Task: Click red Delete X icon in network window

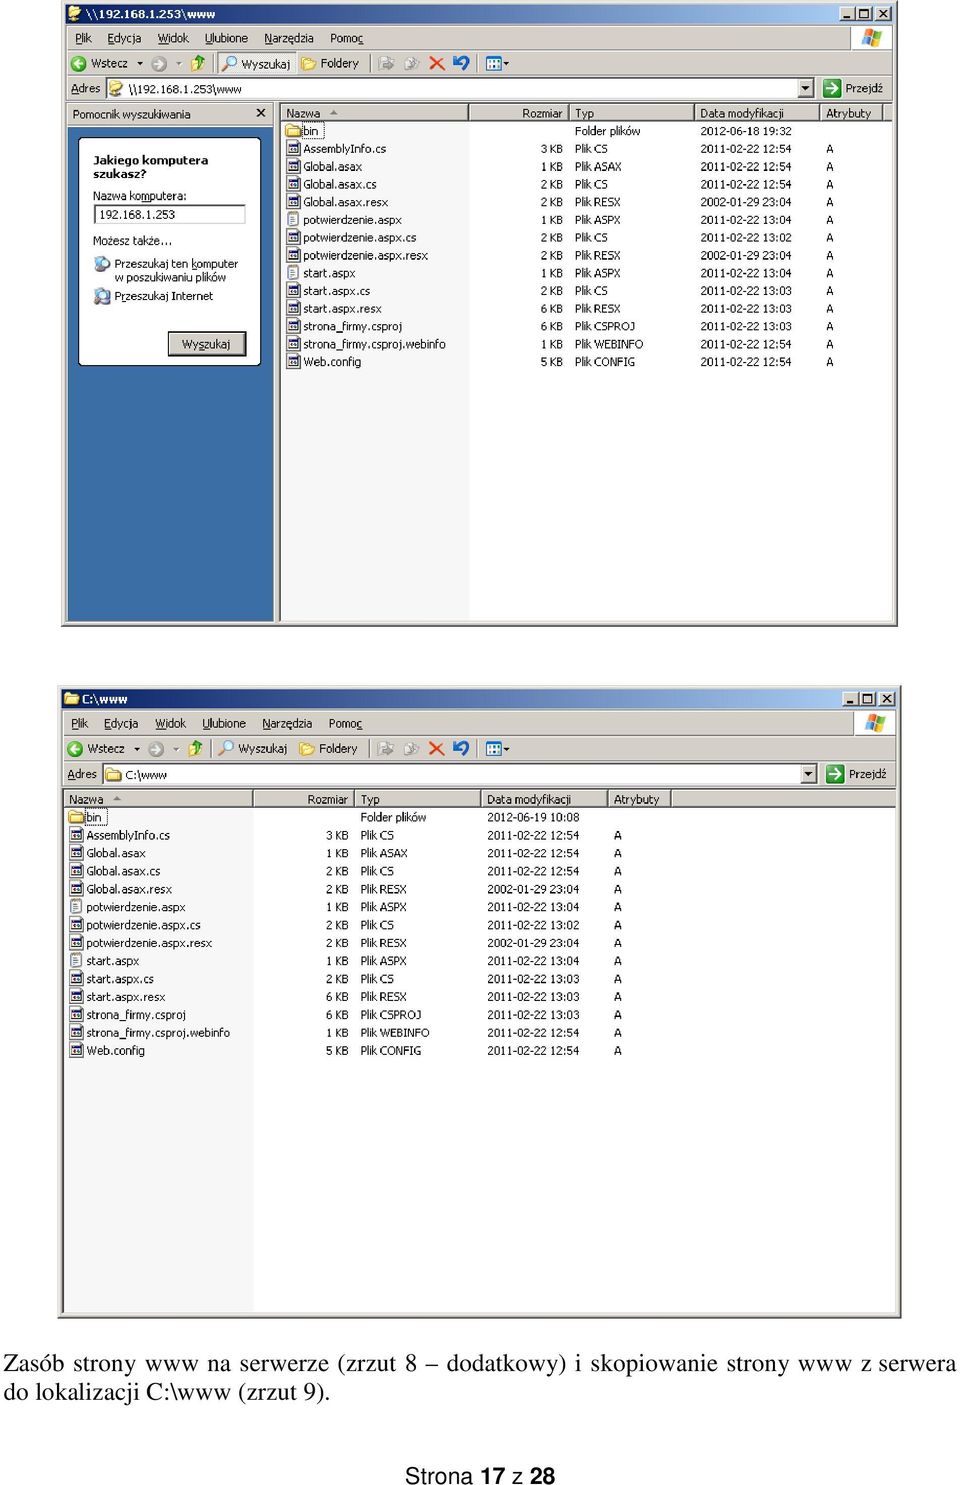Action: point(437,63)
